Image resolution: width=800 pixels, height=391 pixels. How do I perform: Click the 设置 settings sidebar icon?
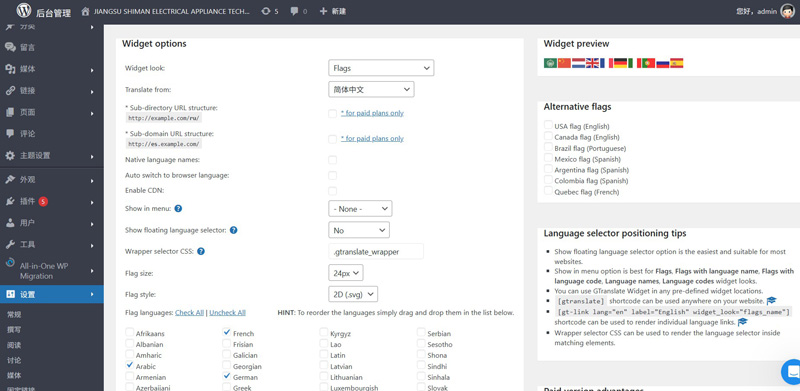pyautogui.click(x=10, y=294)
